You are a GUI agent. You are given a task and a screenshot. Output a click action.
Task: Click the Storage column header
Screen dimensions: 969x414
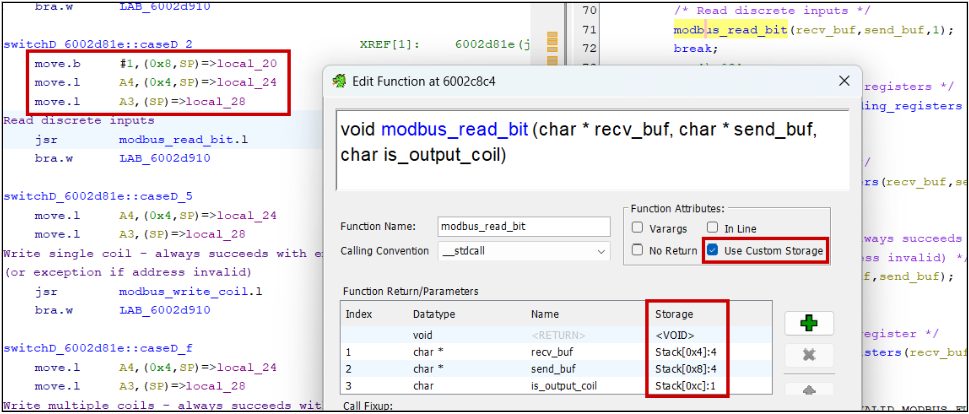click(x=671, y=314)
